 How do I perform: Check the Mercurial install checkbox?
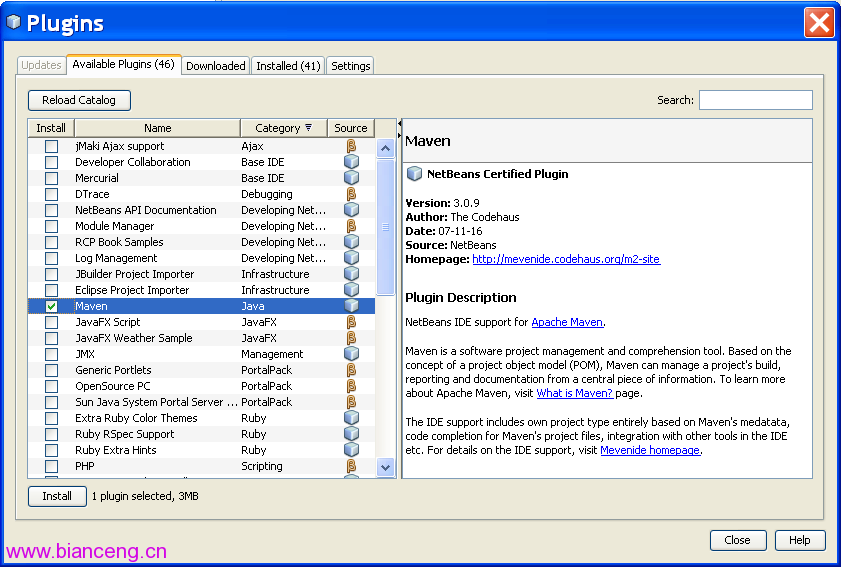(51, 178)
